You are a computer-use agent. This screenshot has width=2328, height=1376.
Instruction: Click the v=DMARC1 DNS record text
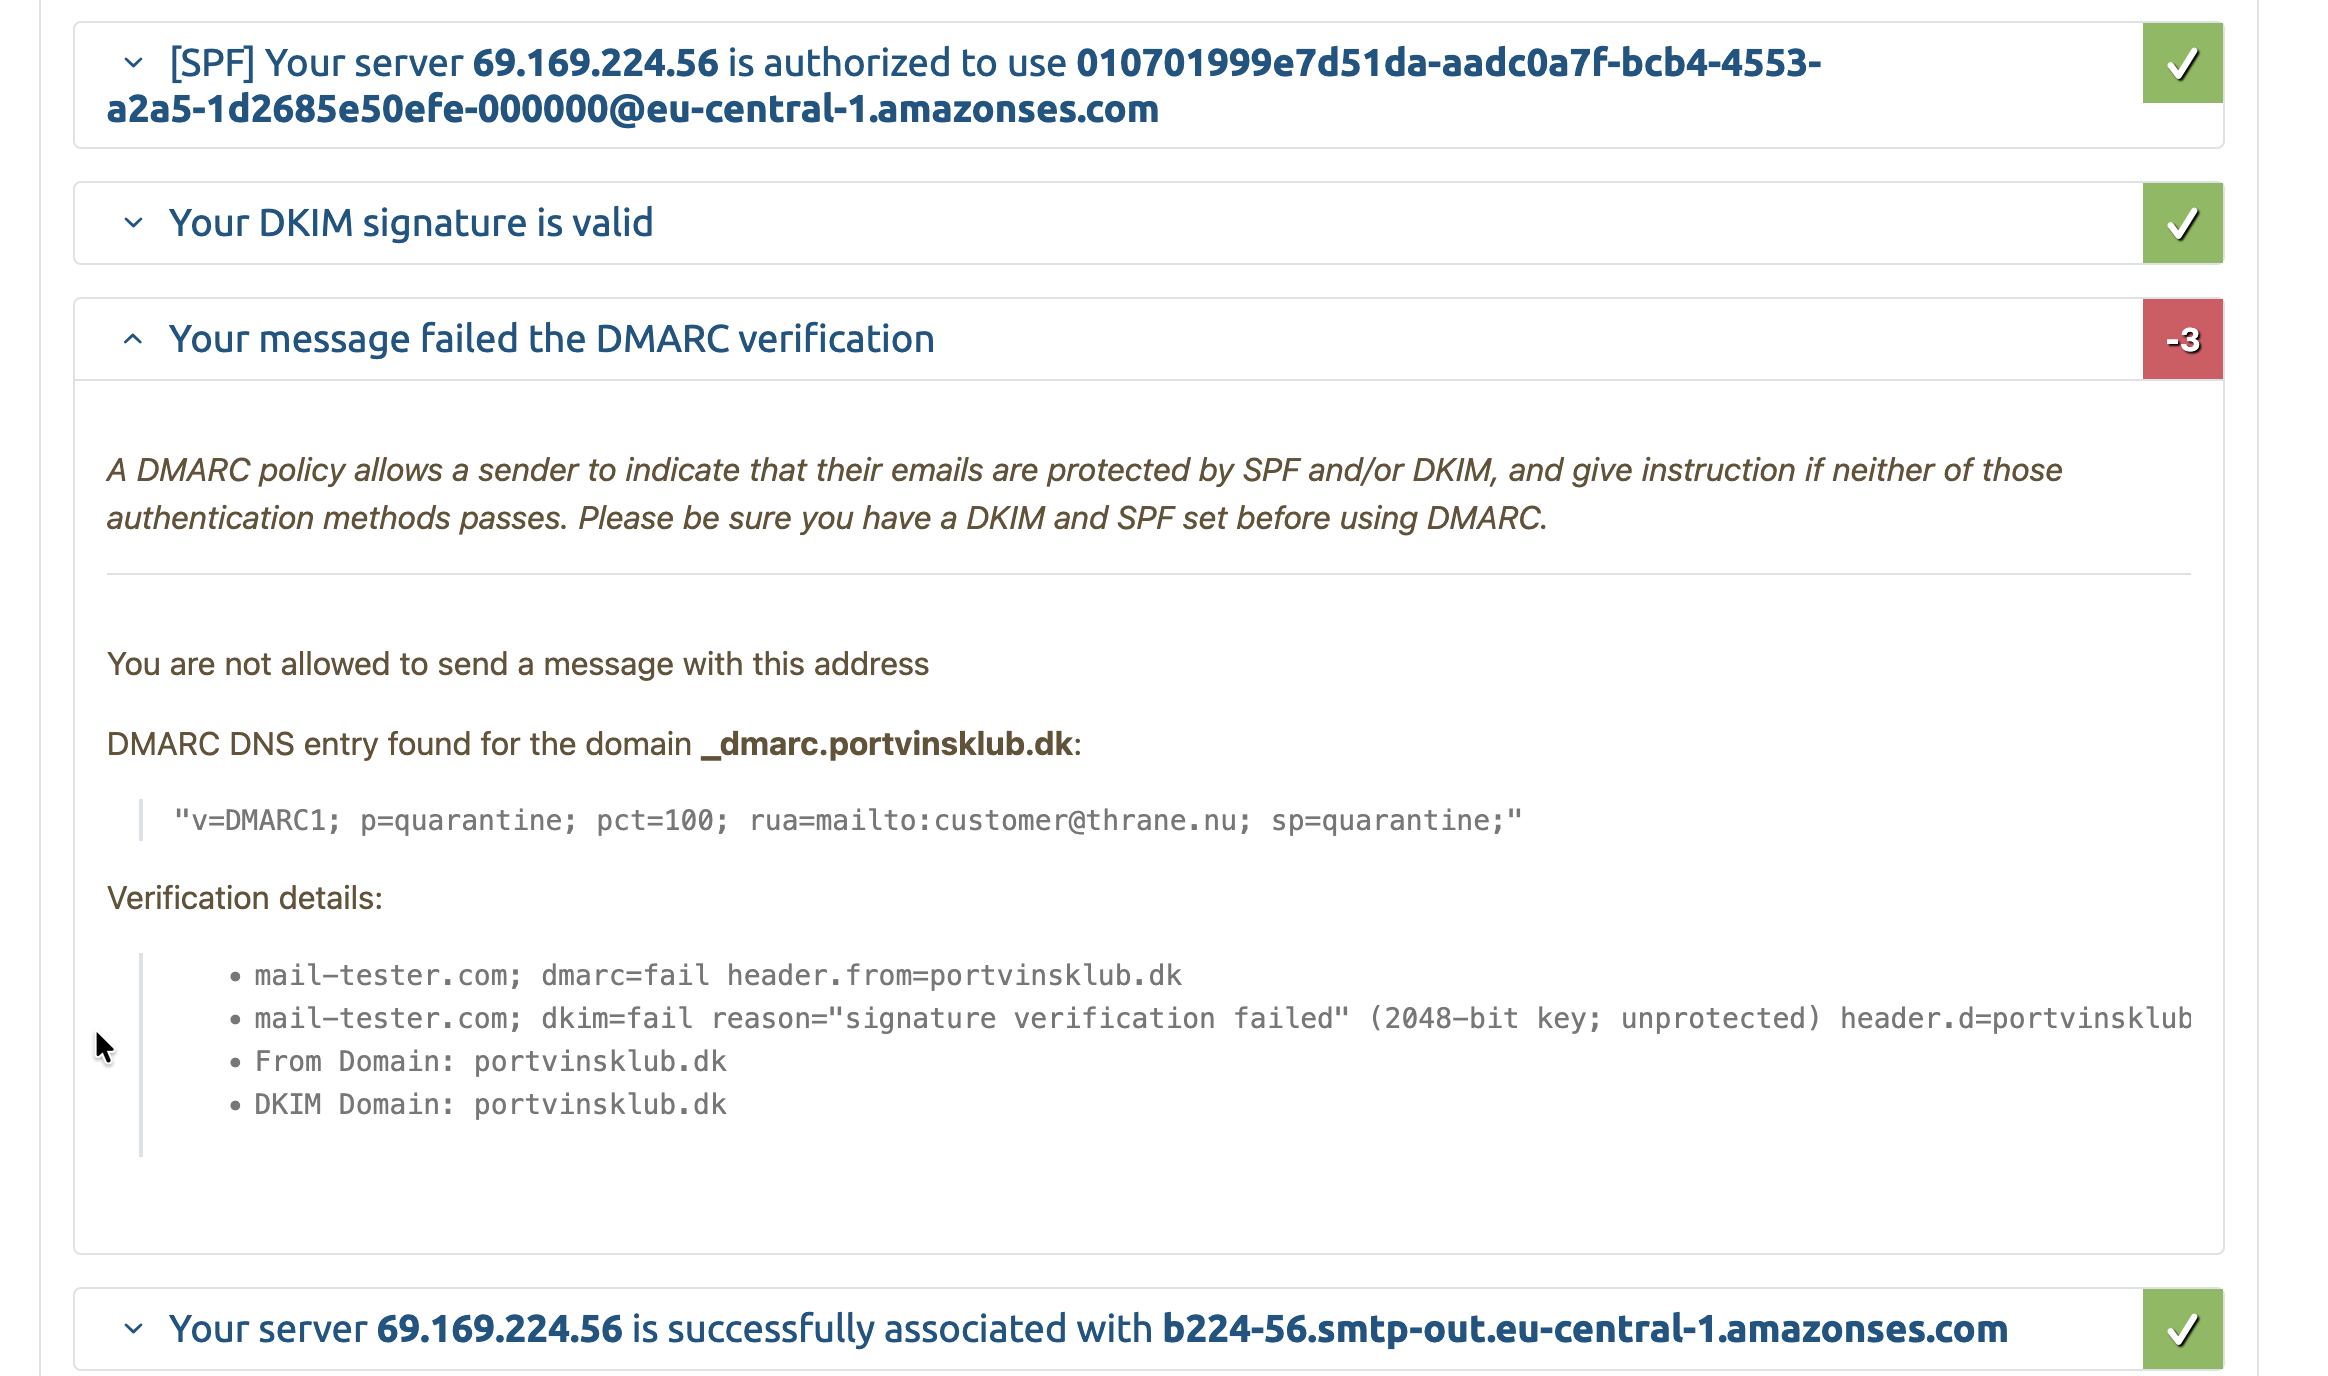coord(847,821)
